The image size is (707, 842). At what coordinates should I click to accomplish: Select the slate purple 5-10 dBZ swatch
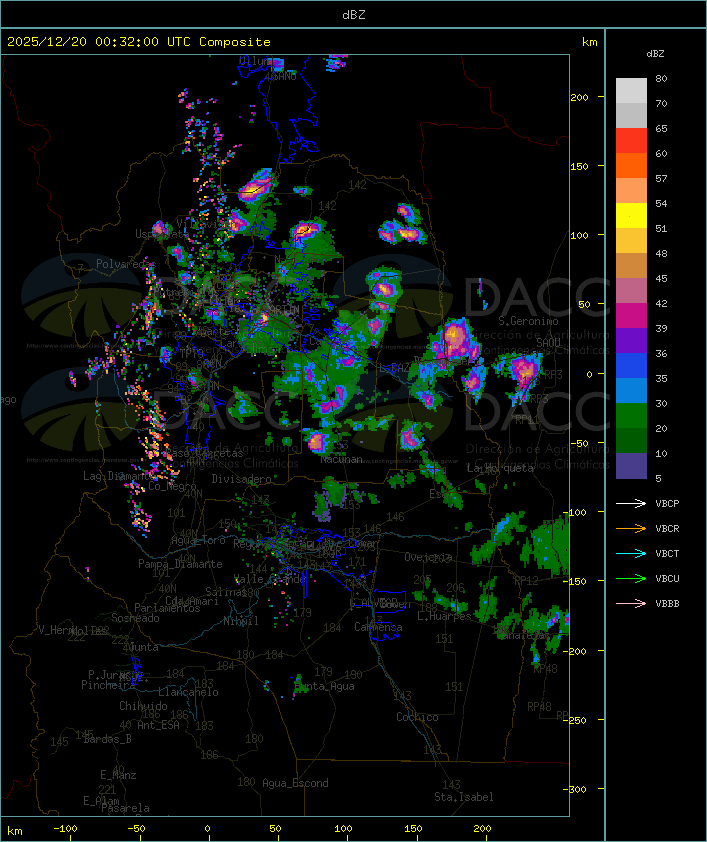[x=631, y=465]
